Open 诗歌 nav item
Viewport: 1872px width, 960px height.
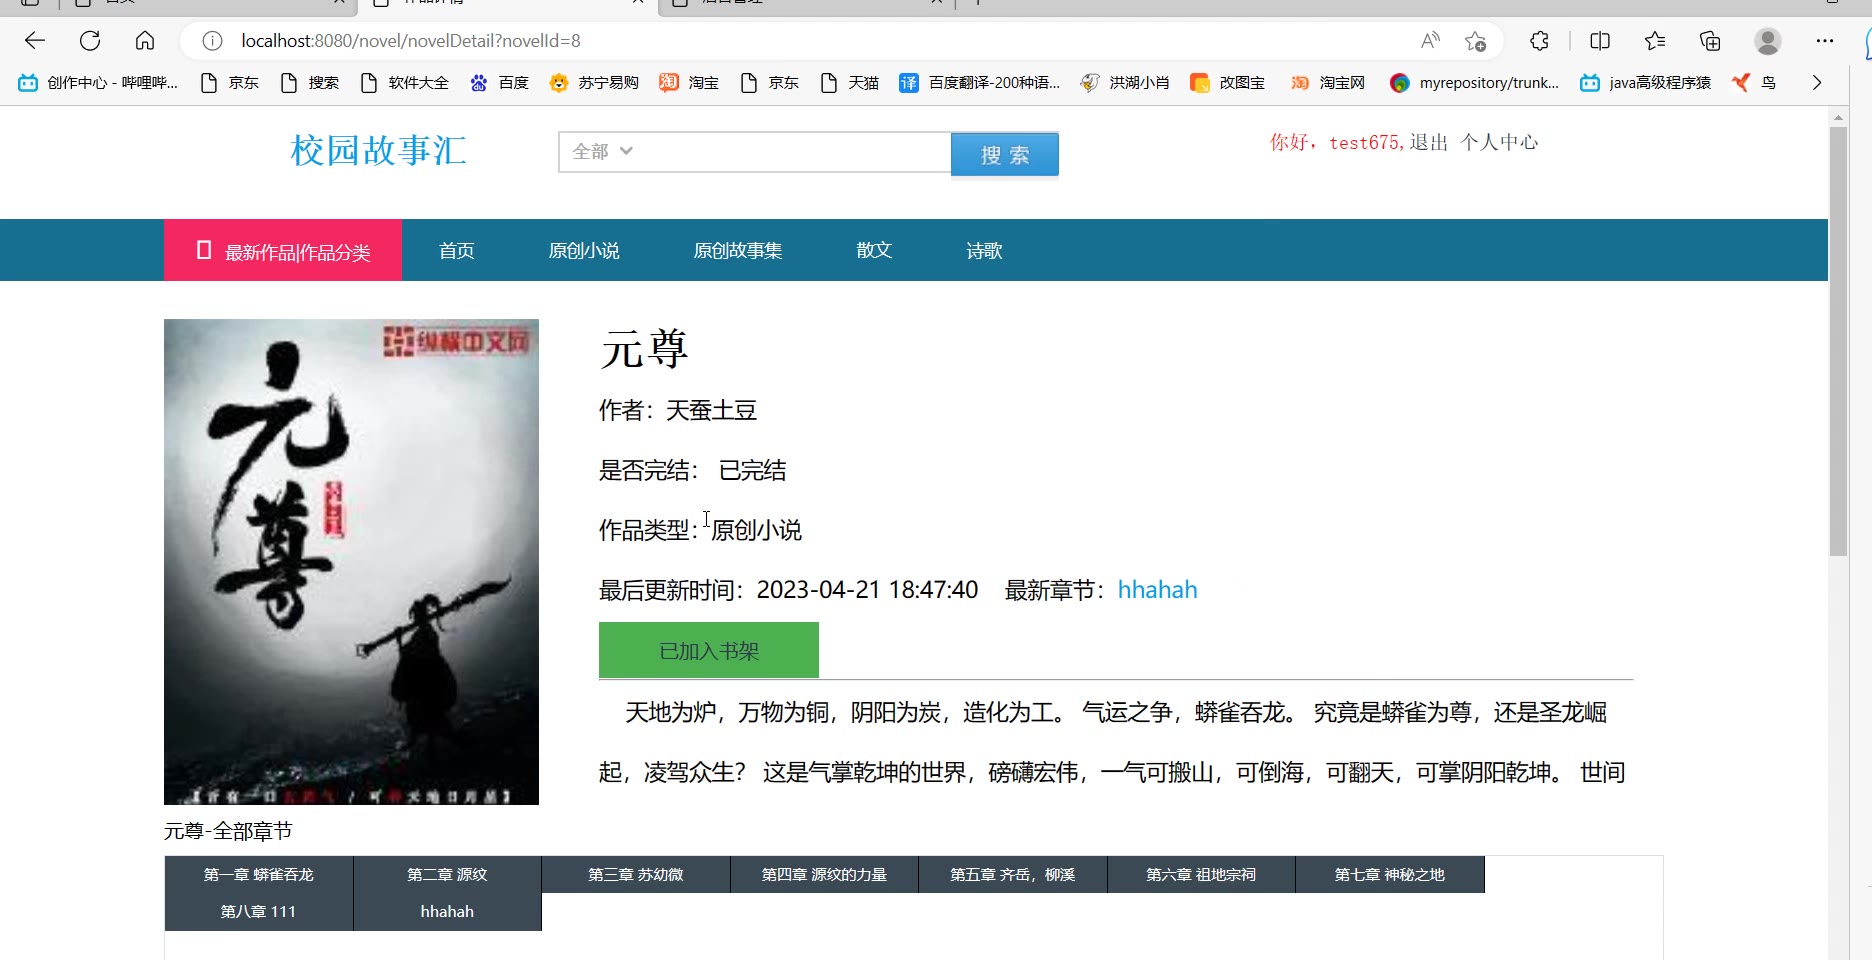pyautogui.click(x=984, y=251)
